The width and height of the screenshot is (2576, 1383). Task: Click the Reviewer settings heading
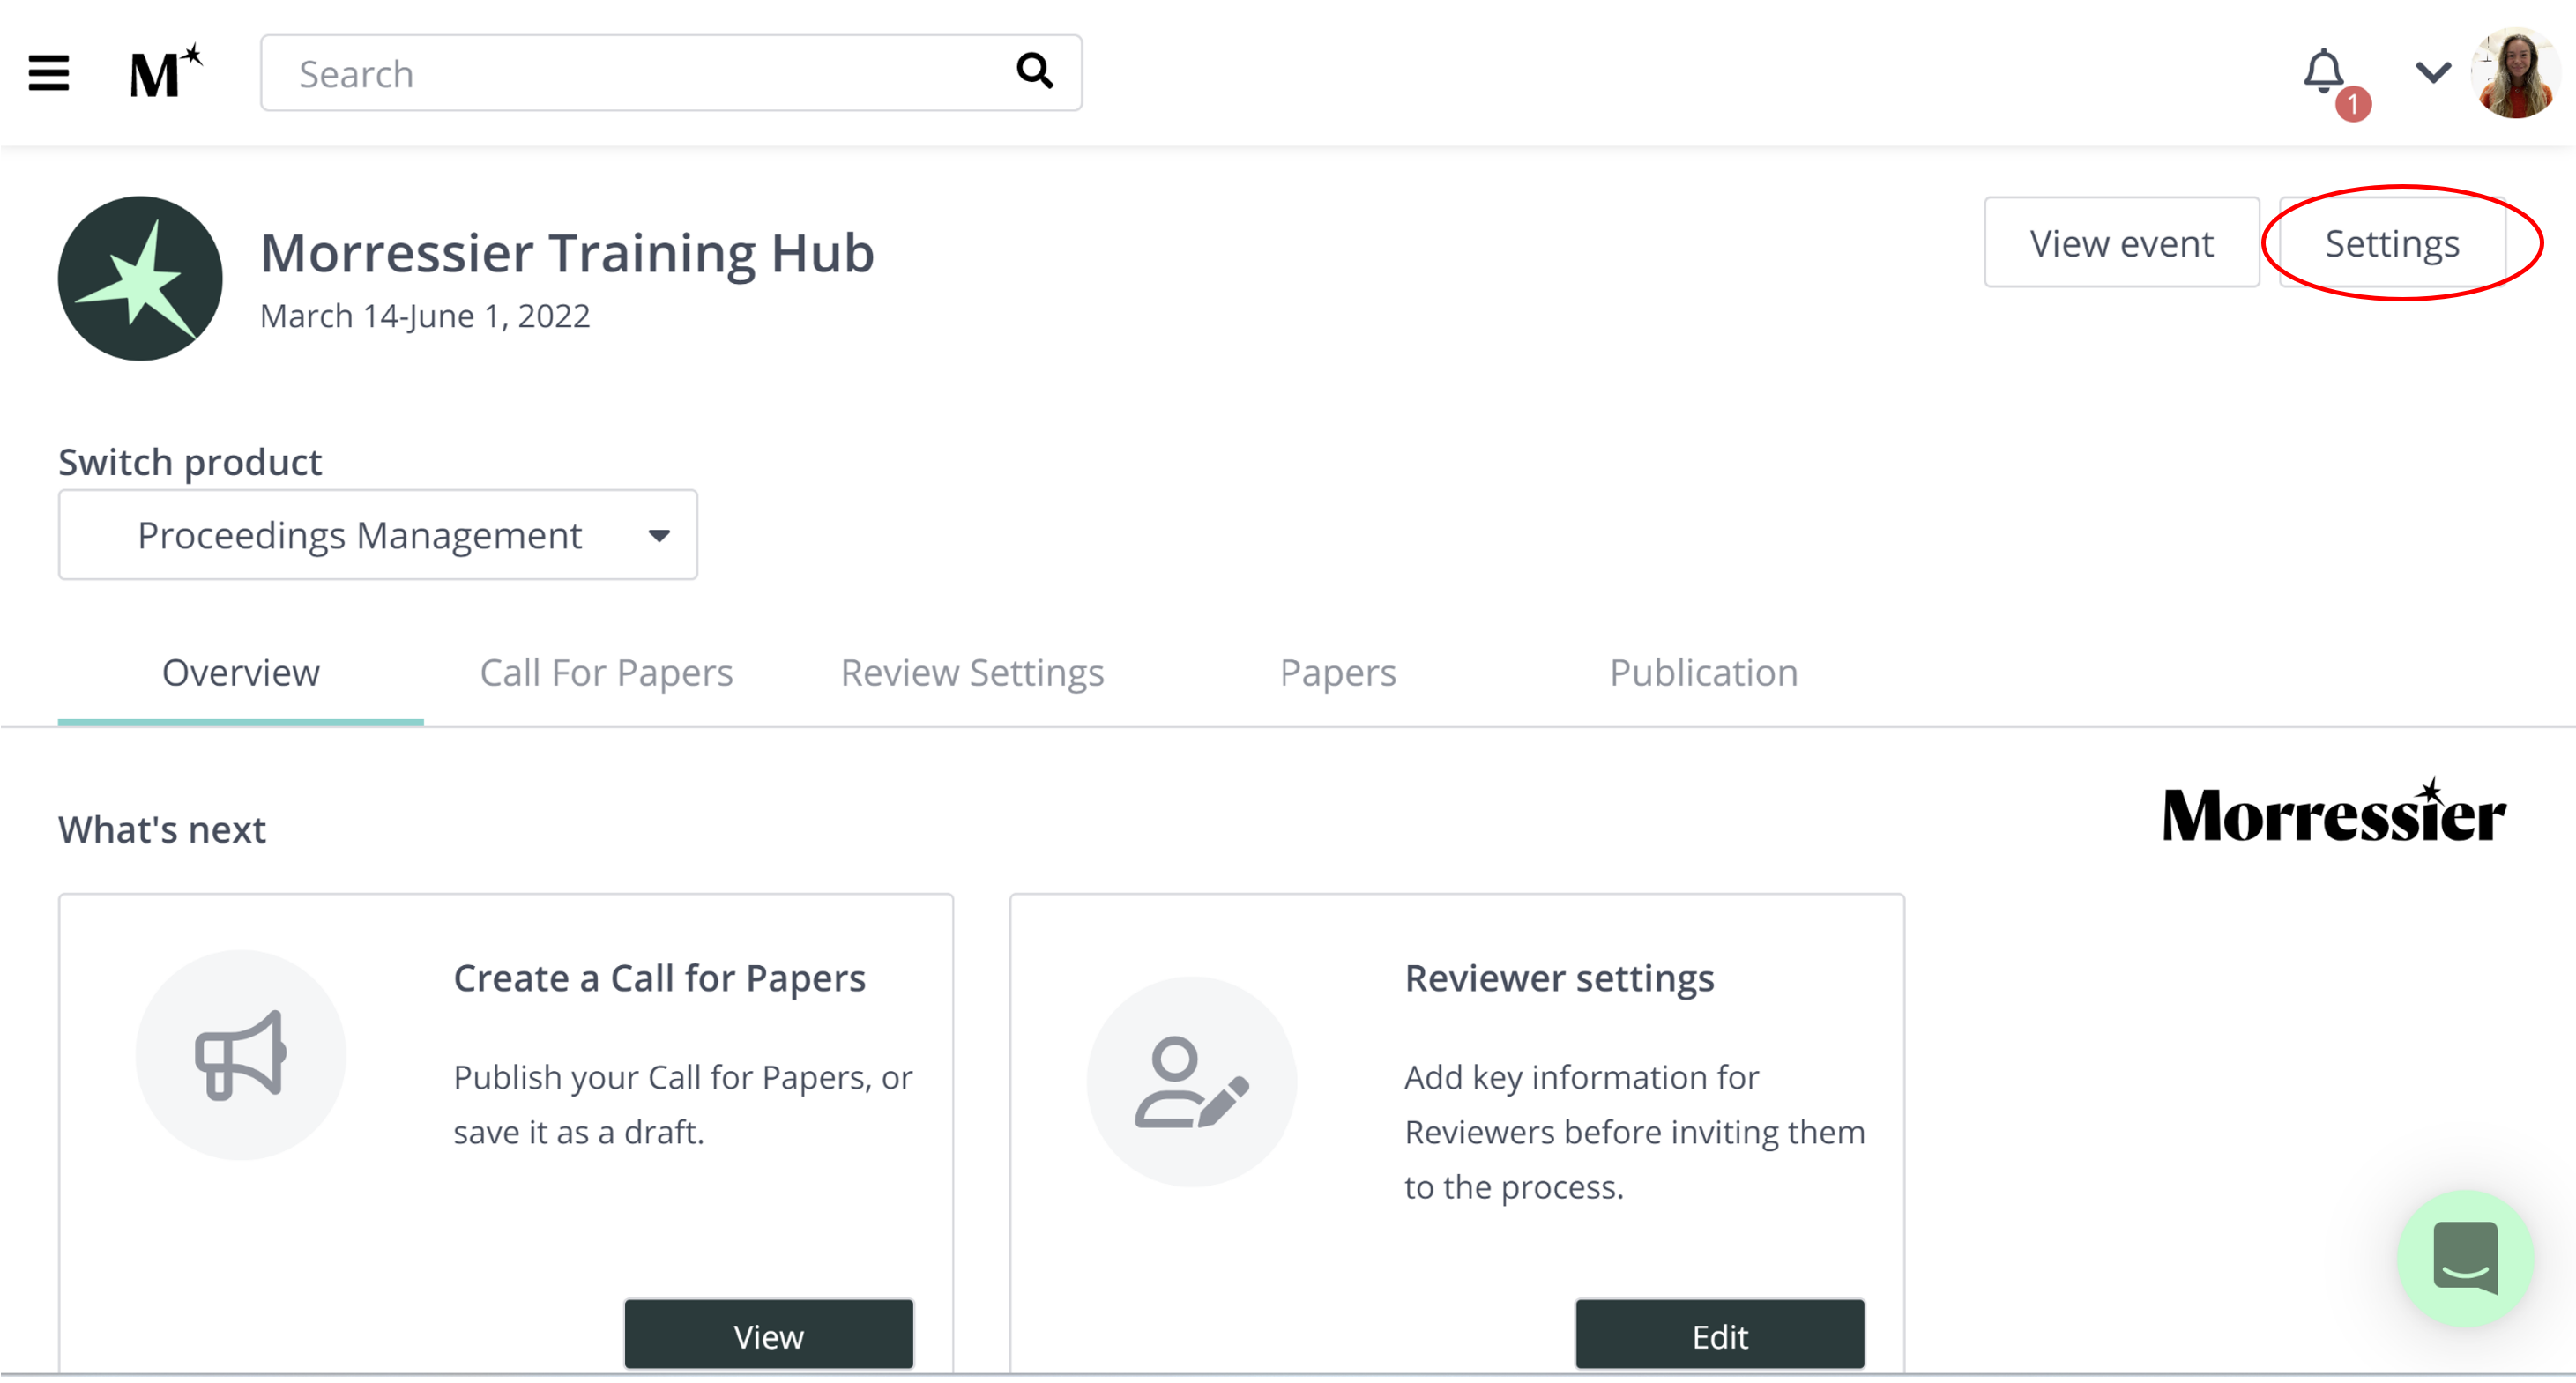[1559, 978]
